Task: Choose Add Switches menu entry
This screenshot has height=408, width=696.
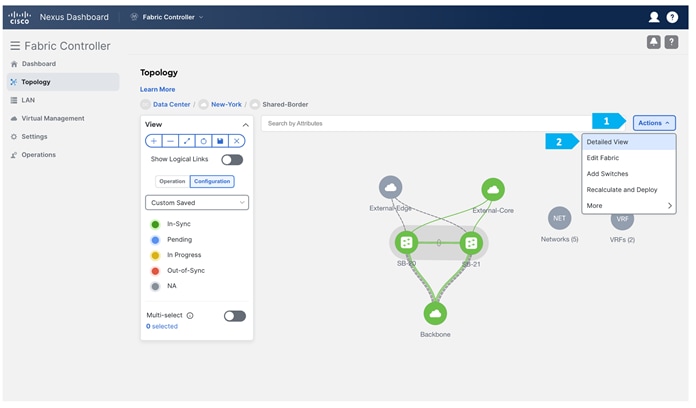Action: pos(629,174)
